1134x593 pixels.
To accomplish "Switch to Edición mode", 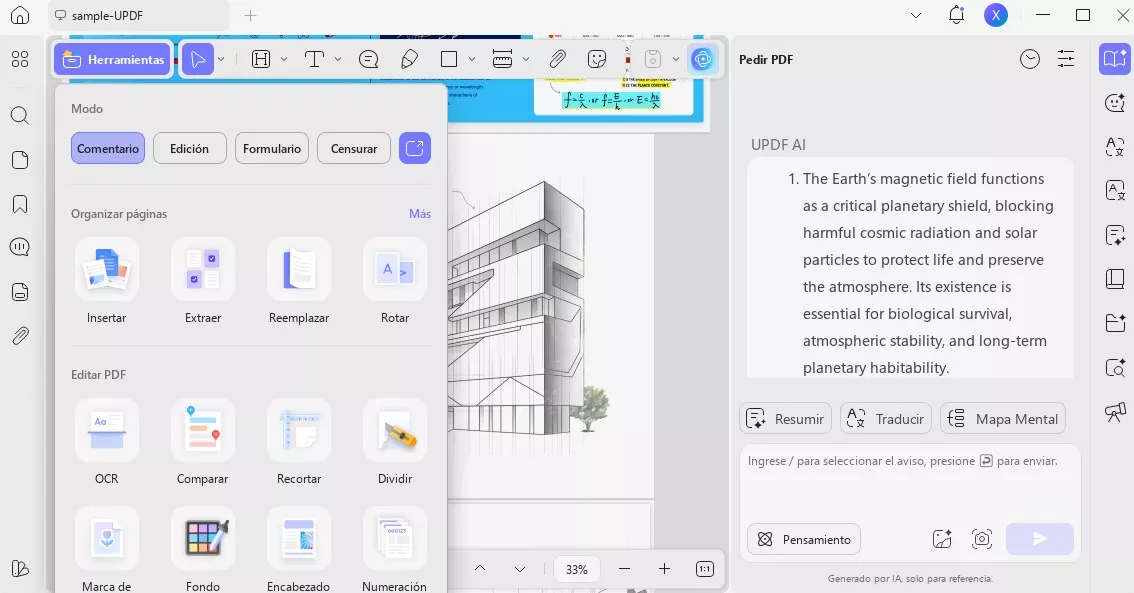I will click(x=189, y=148).
